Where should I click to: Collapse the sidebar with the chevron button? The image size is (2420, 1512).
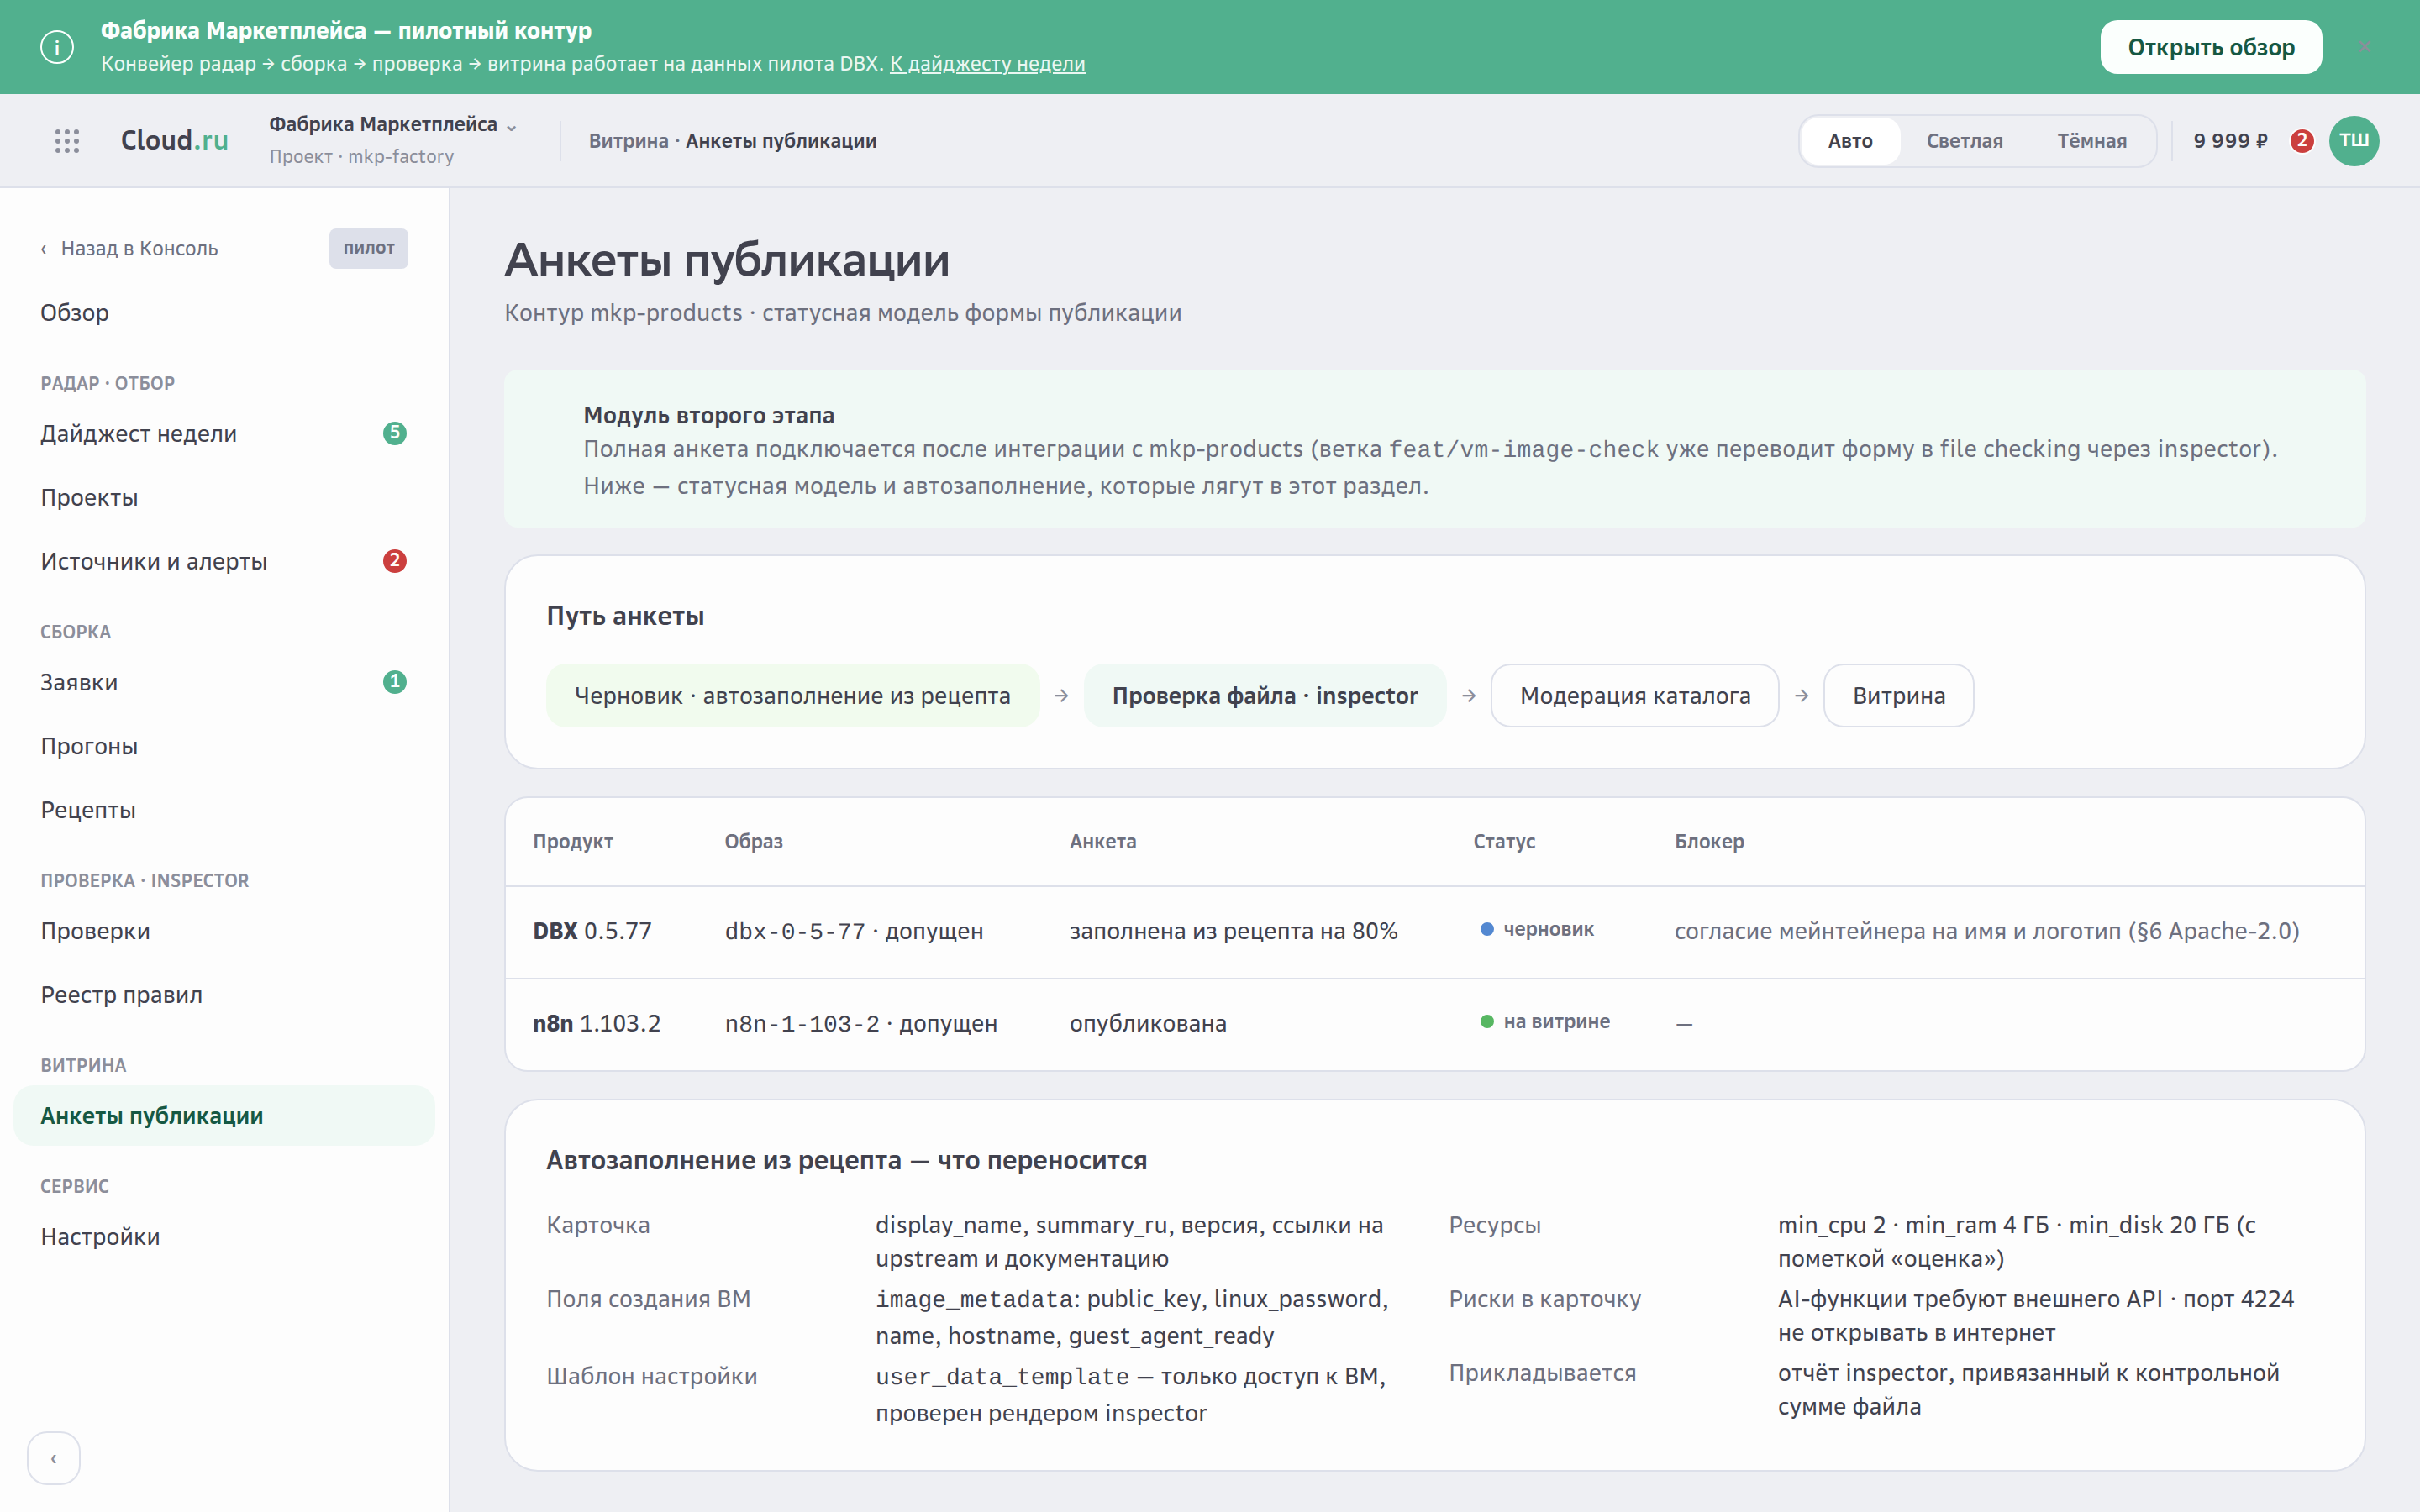(x=54, y=1458)
